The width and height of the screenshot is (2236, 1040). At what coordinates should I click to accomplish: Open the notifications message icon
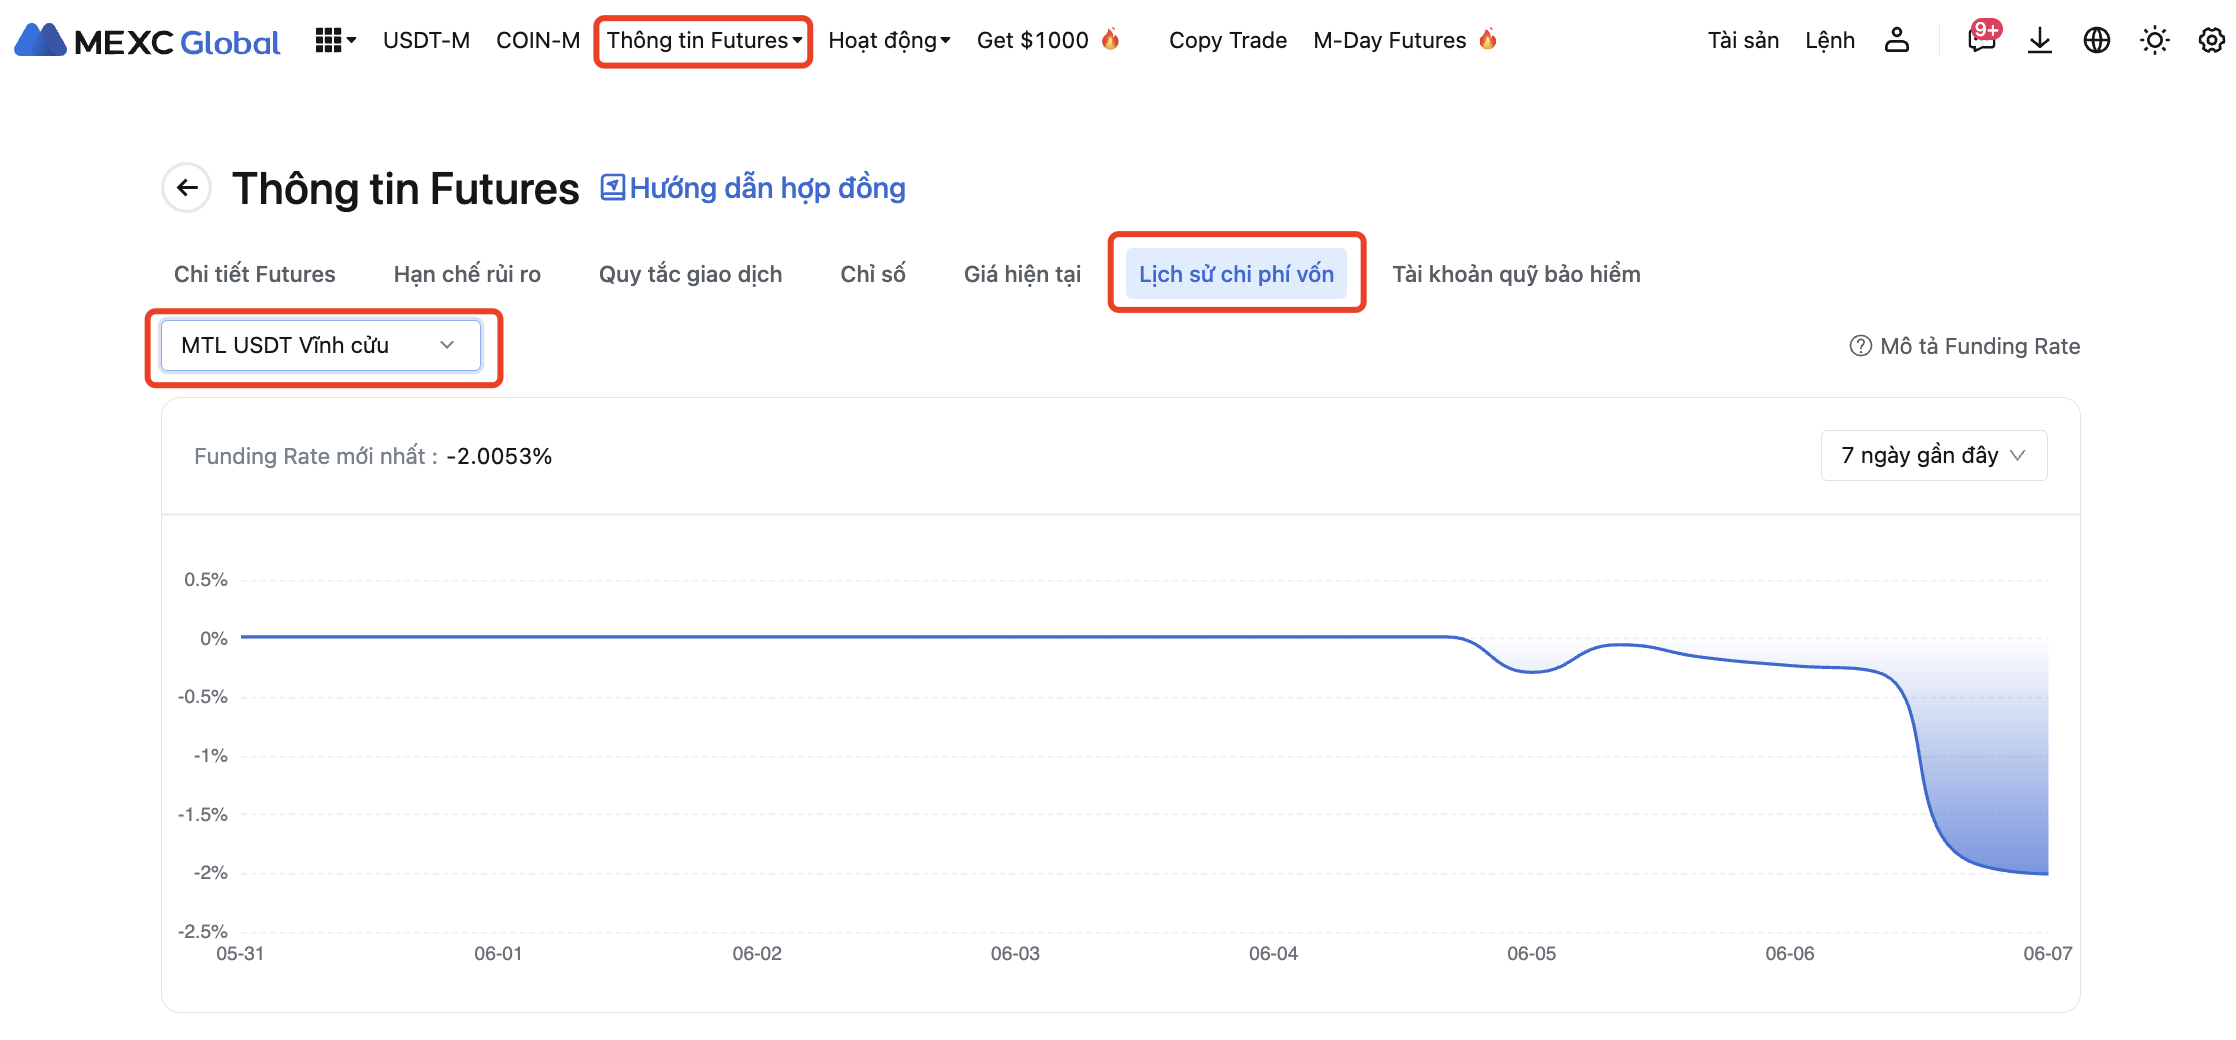1981,40
